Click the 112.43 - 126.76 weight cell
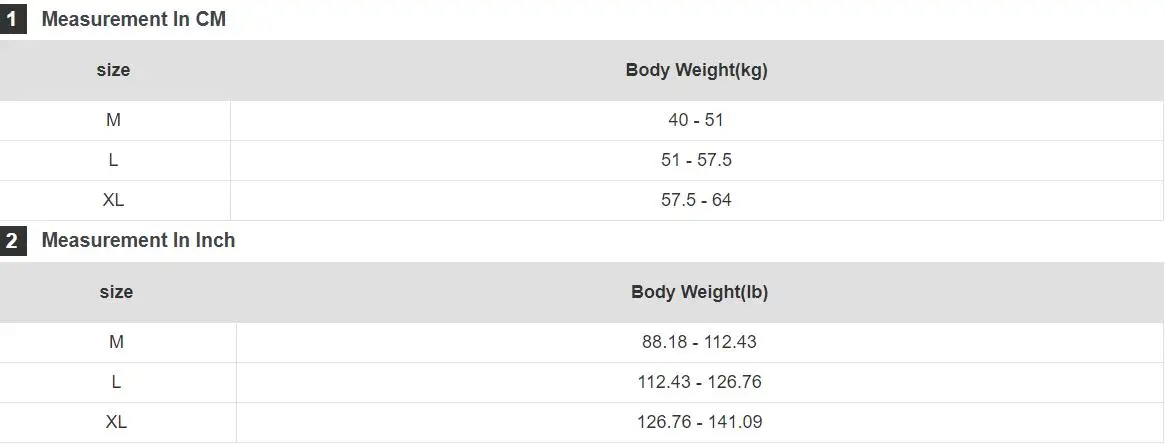 click(x=700, y=382)
